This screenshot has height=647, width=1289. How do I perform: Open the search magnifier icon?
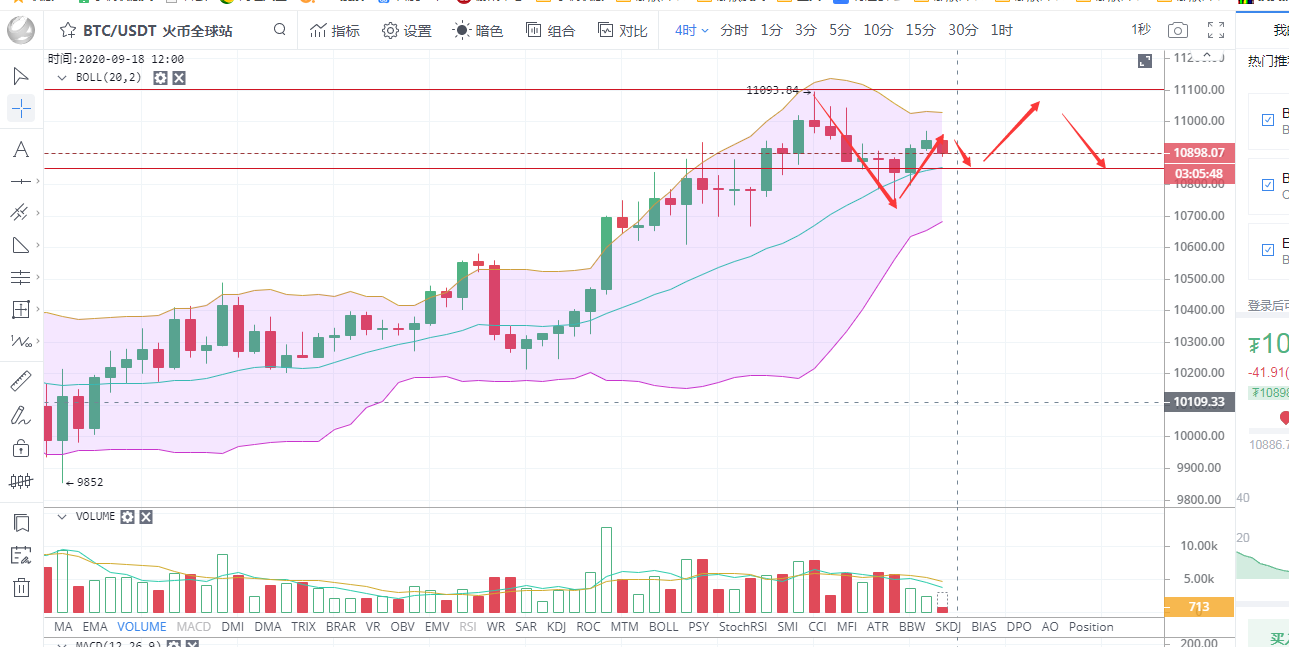coord(280,30)
